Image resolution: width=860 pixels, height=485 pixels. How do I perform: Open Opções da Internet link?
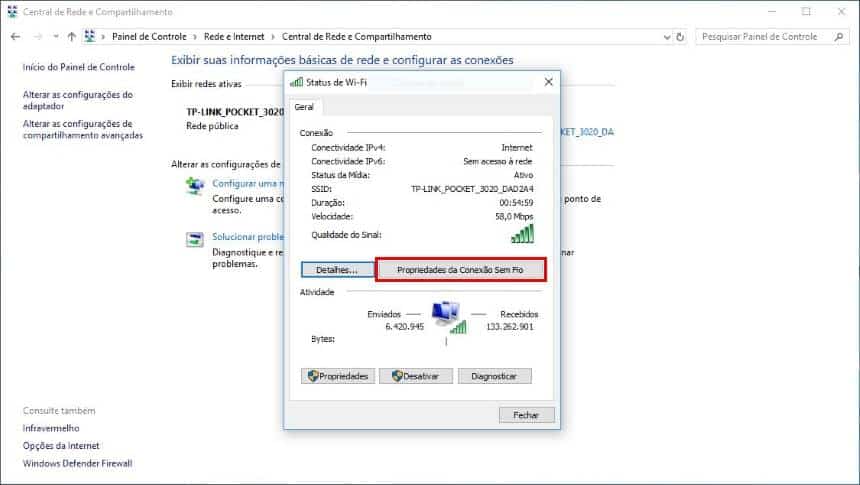61,445
